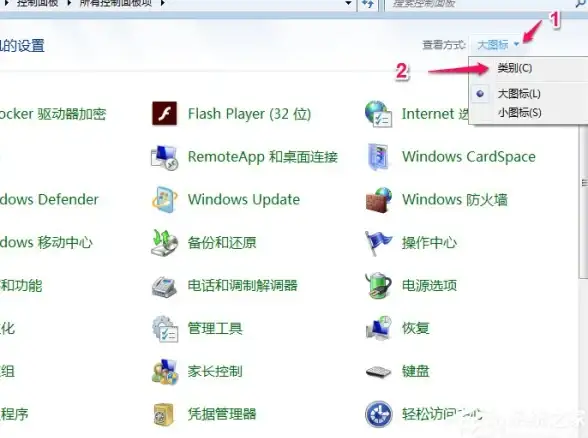Click the 操作中心 flag icon
This screenshot has width=588, height=438.
[x=378, y=243]
